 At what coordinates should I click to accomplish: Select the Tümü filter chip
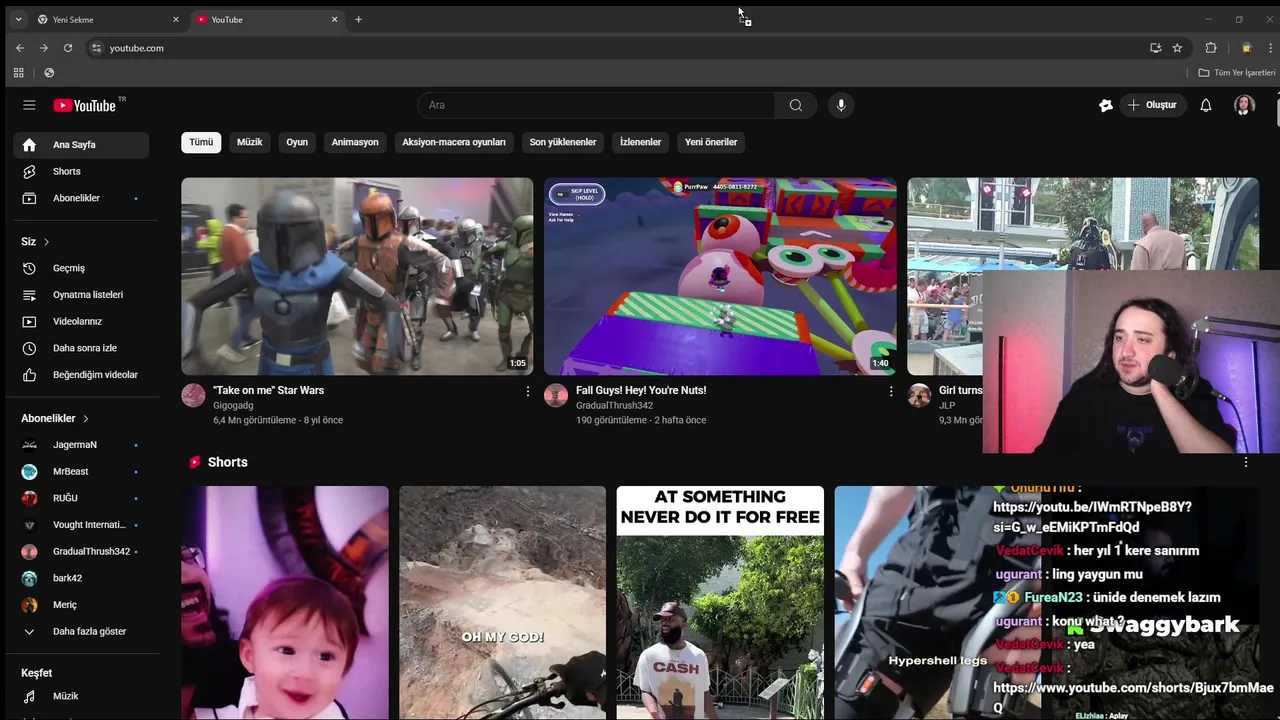pos(201,142)
